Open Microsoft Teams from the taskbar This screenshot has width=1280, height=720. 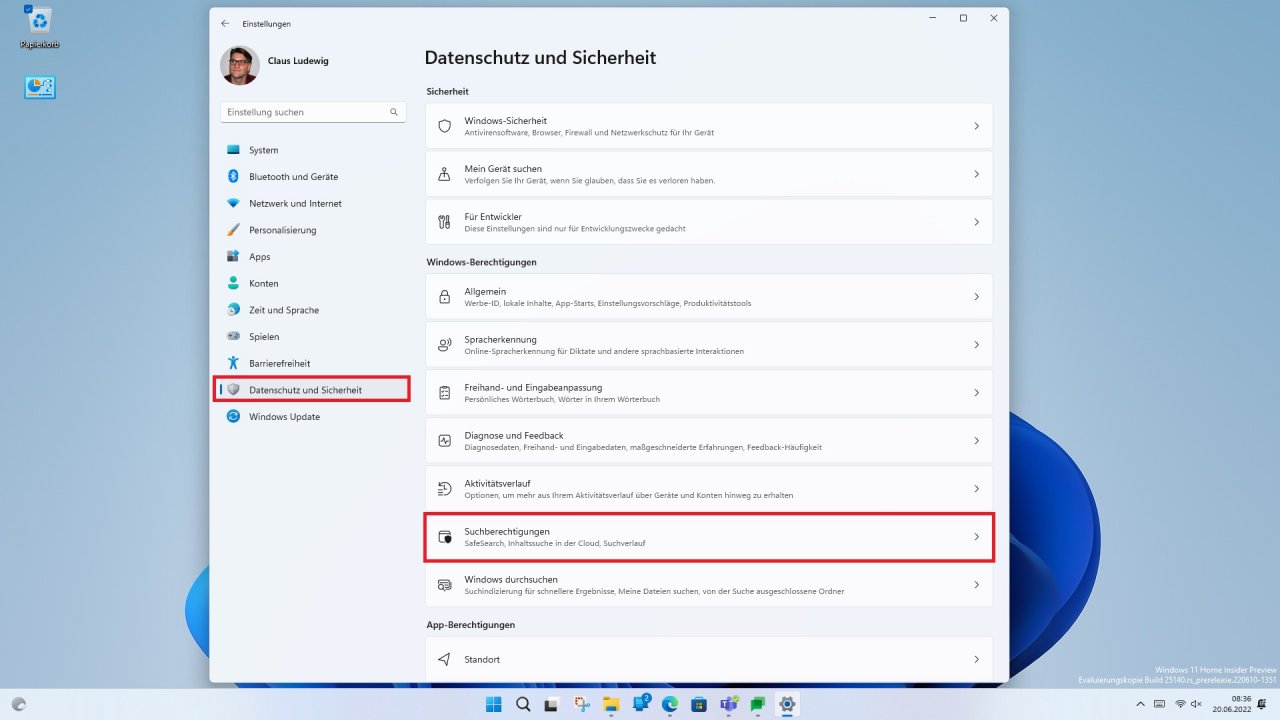tap(729, 704)
